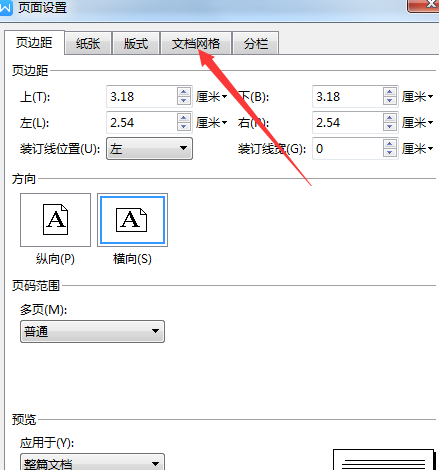This screenshot has width=439, height=470.
Task: Click the top margin 3.18 input field
Action: click(142, 97)
